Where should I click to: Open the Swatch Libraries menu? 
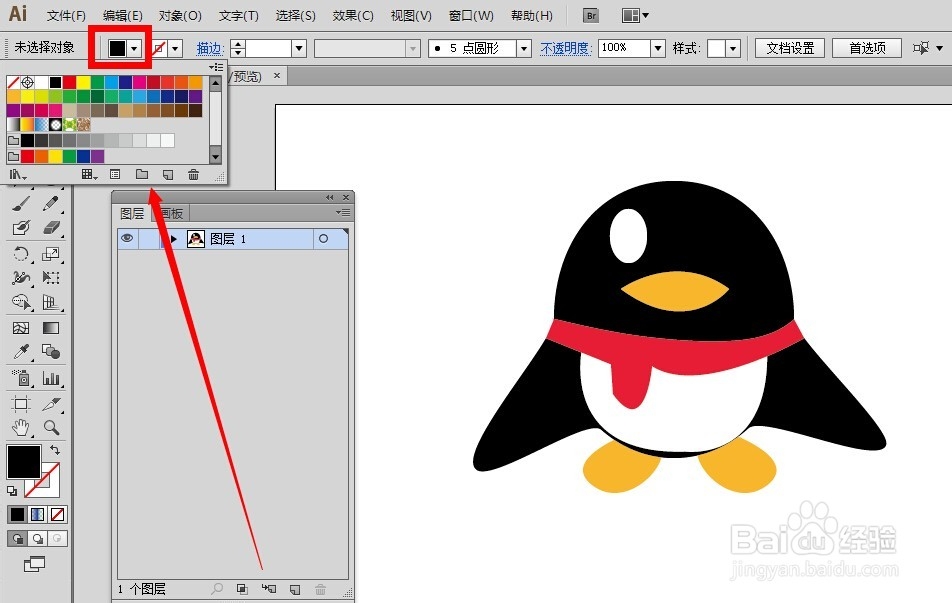click(x=18, y=175)
